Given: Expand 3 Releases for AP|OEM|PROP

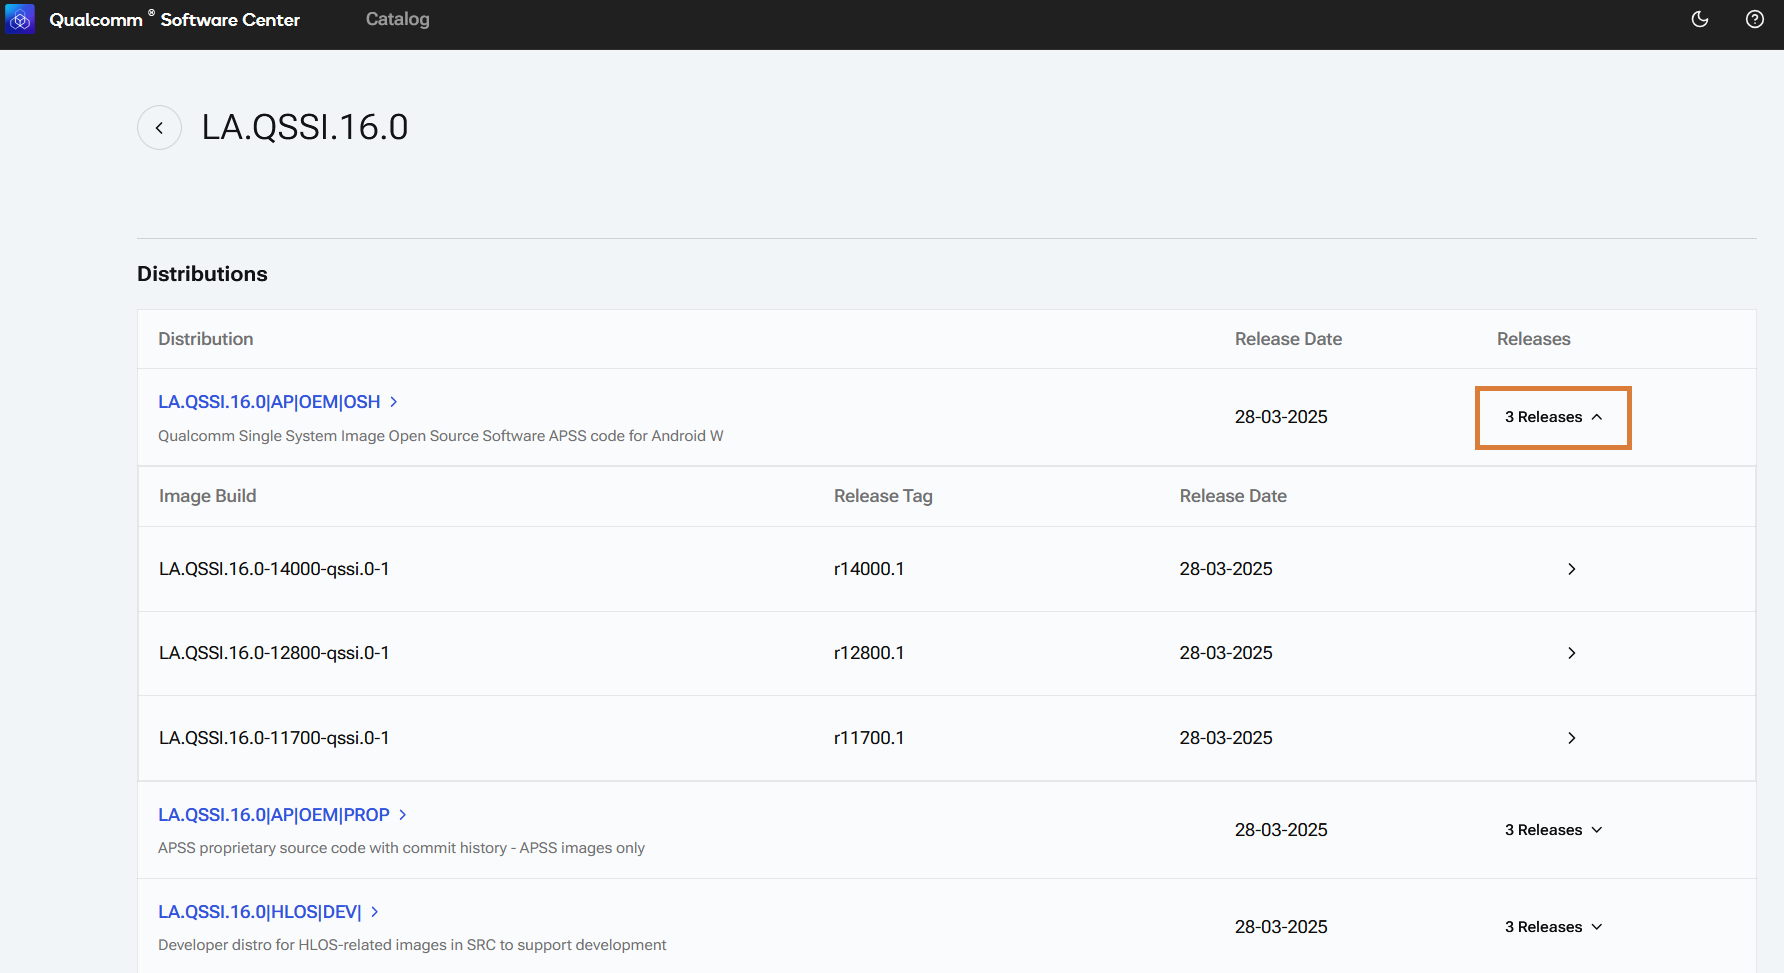Looking at the screenshot, I should pyautogui.click(x=1553, y=830).
